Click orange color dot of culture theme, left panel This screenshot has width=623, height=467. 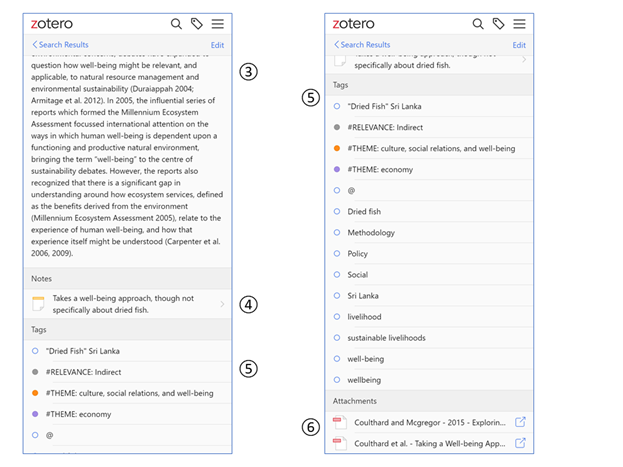point(35,393)
